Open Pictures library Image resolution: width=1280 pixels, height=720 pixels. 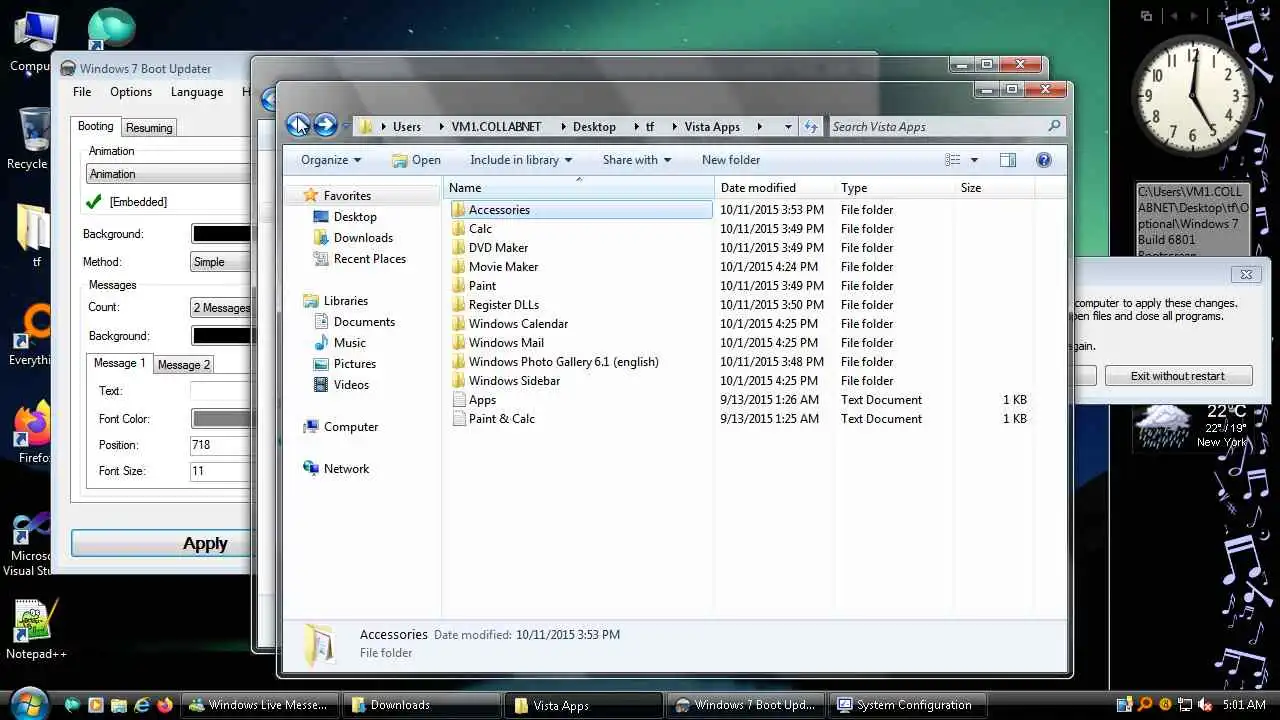344,363
